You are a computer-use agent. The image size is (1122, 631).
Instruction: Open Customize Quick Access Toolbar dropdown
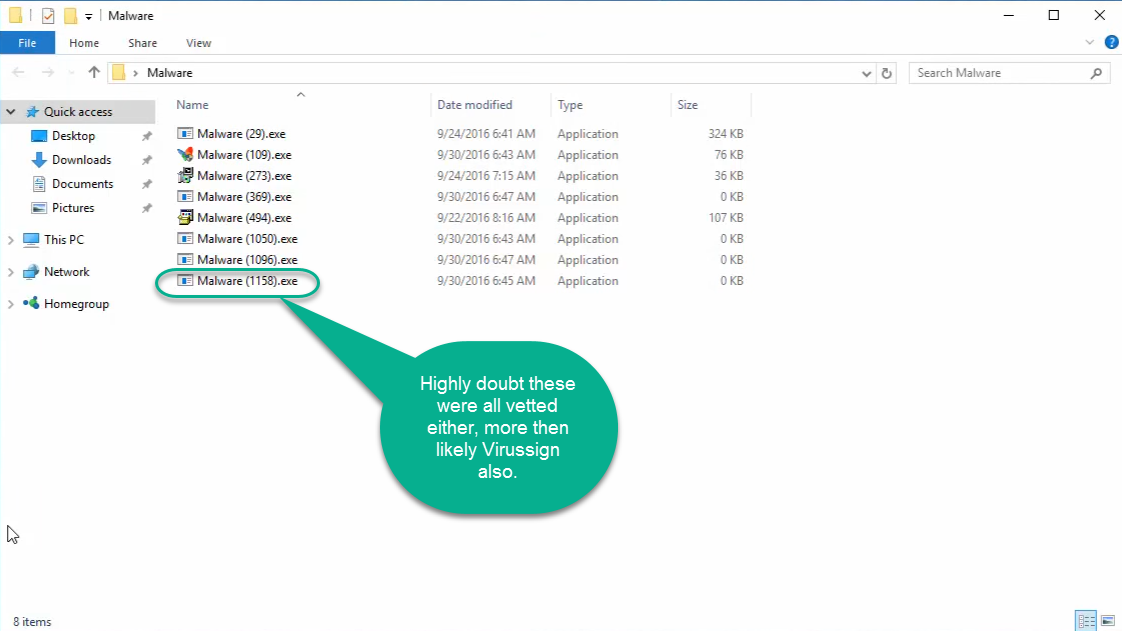pos(88,16)
